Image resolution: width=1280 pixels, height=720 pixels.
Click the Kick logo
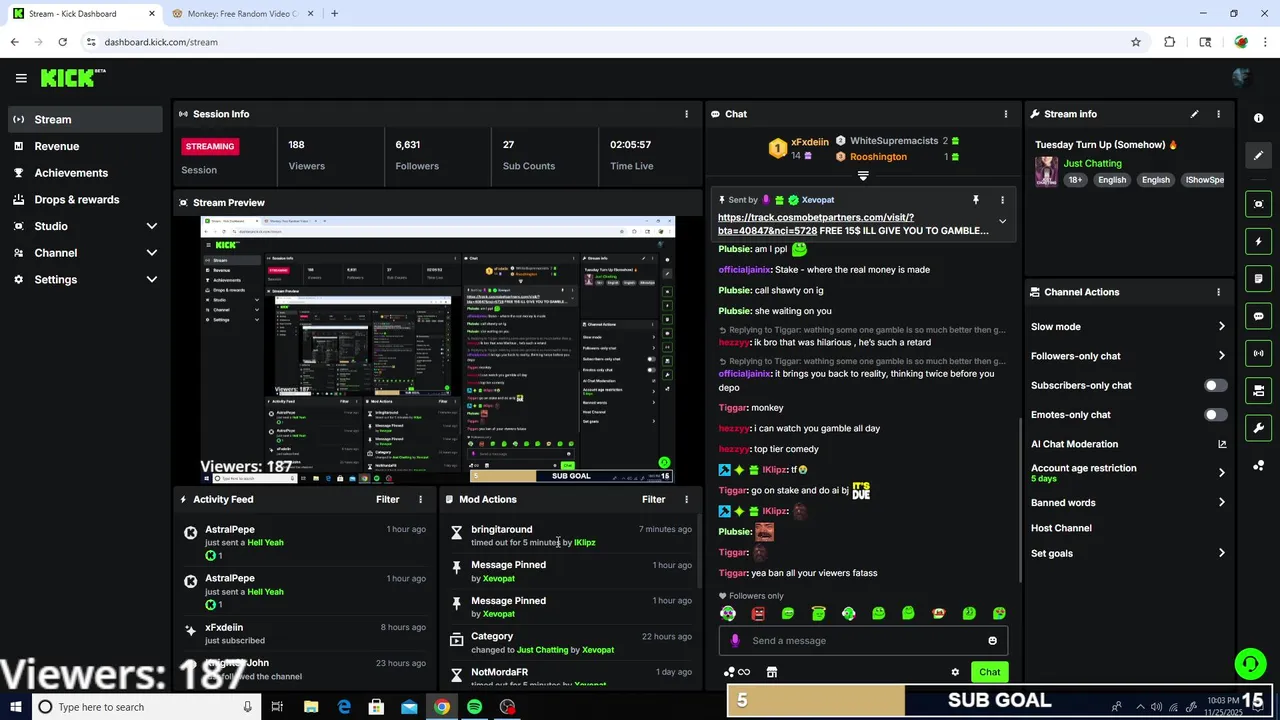[x=72, y=78]
